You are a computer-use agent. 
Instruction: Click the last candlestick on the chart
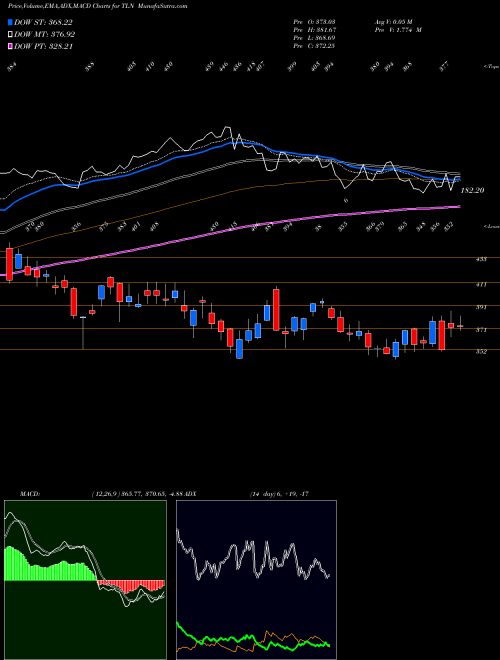coord(460,326)
